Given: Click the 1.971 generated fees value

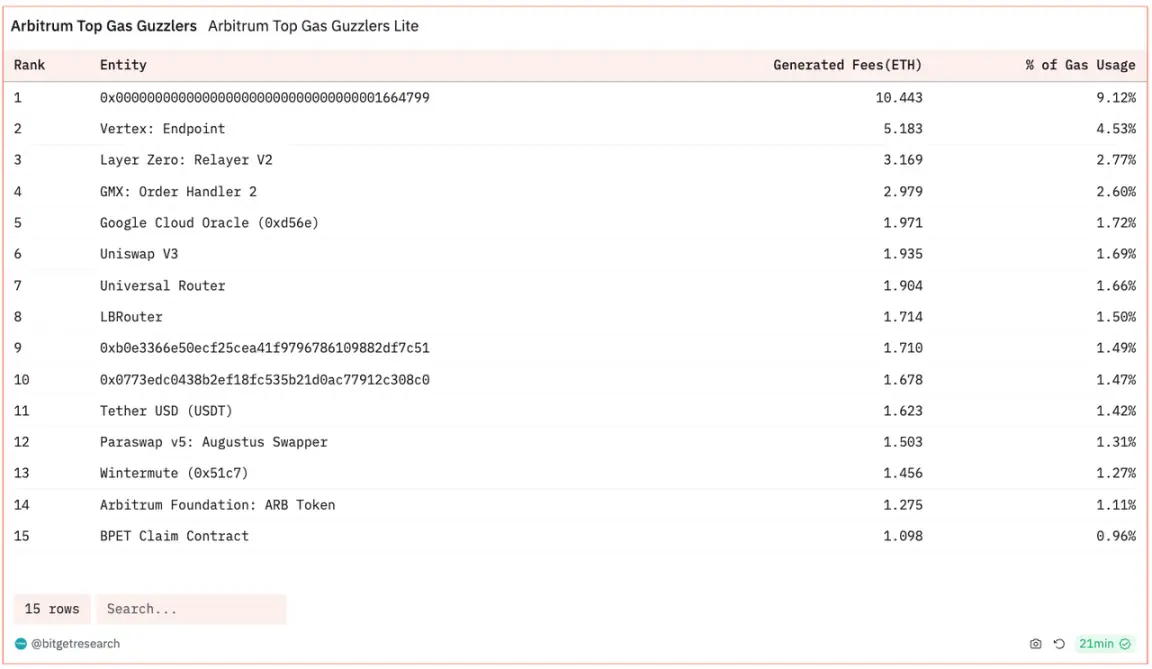Looking at the screenshot, I should point(903,223).
